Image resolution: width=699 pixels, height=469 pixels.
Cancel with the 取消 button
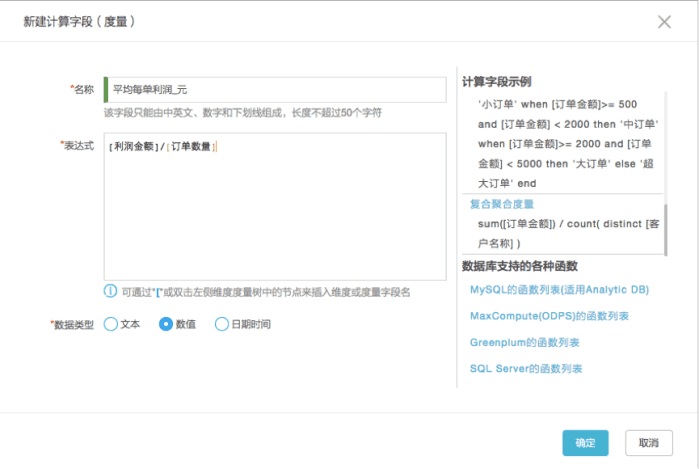[649, 443]
